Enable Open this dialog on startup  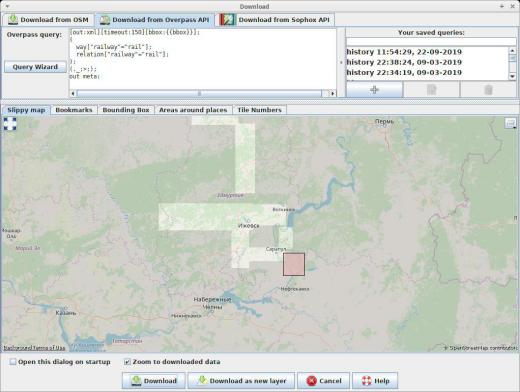point(13,362)
